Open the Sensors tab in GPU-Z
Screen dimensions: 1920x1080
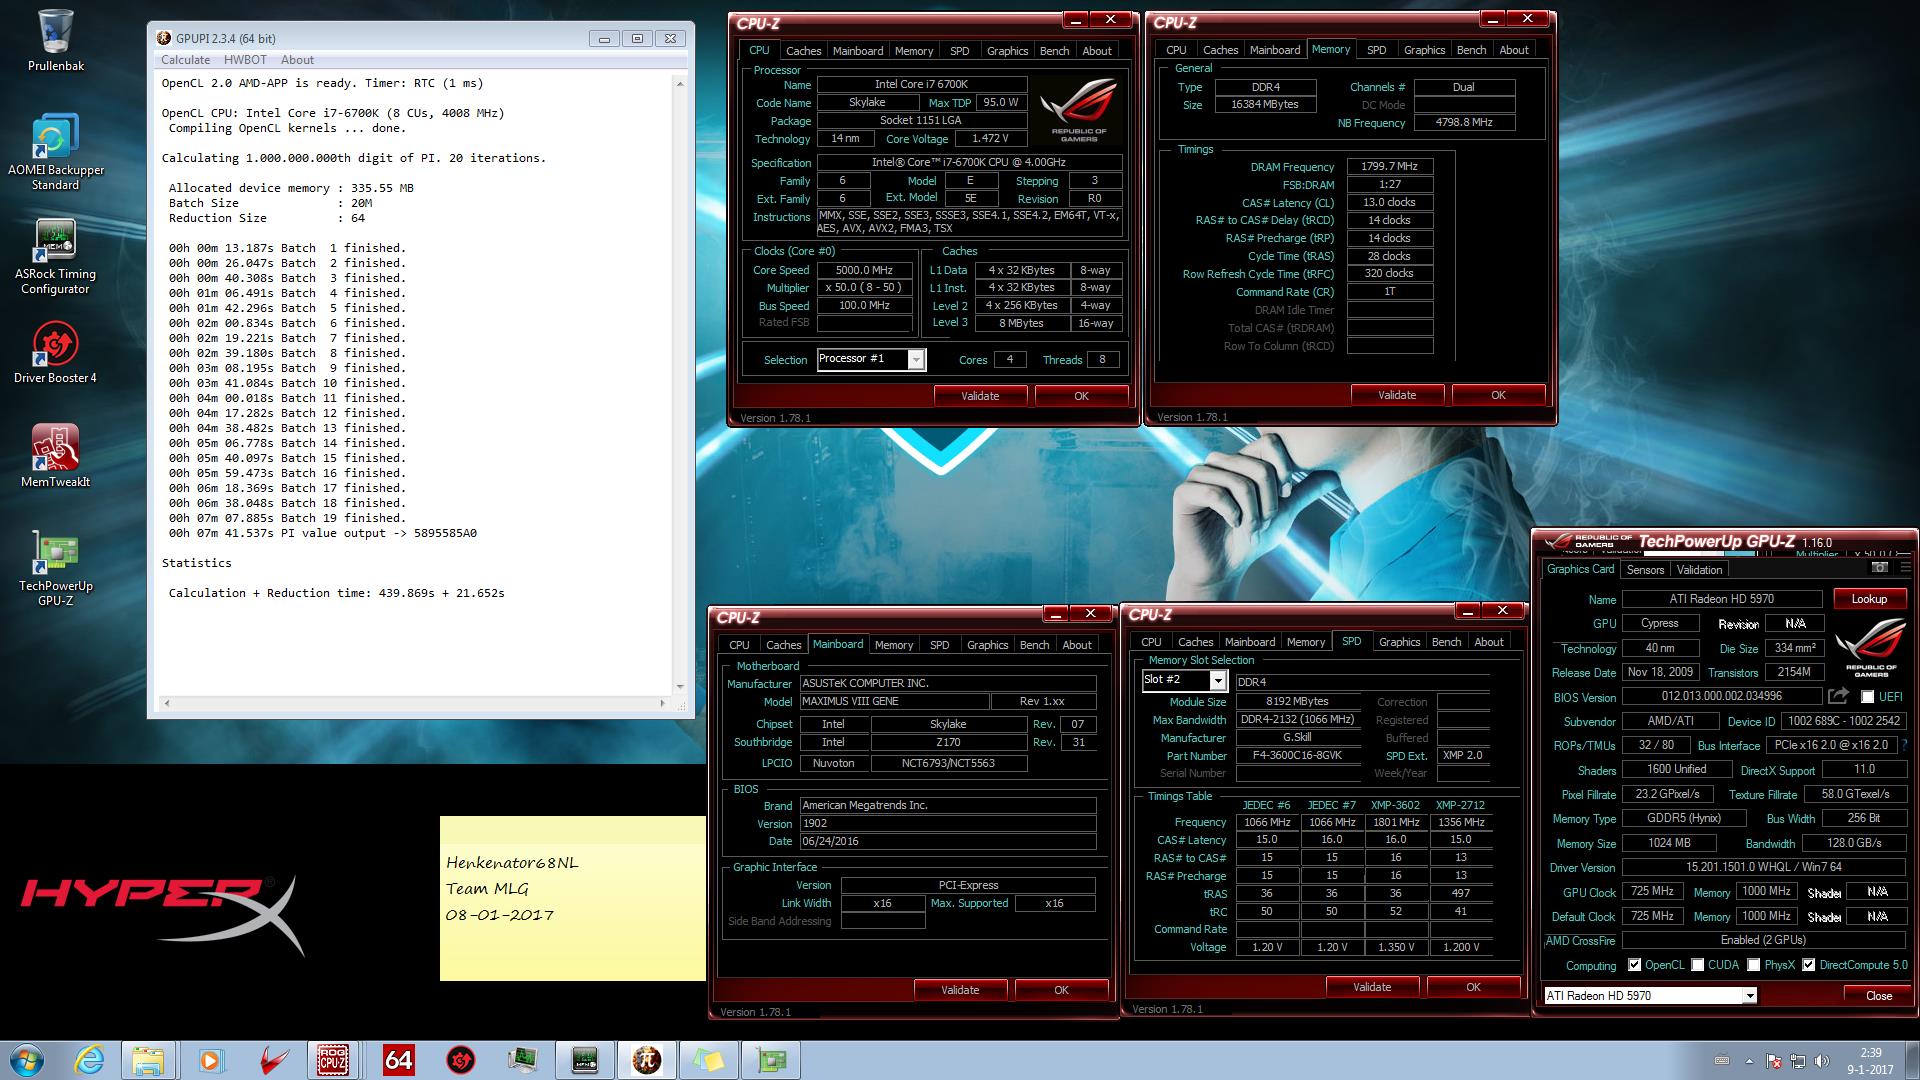click(1645, 570)
